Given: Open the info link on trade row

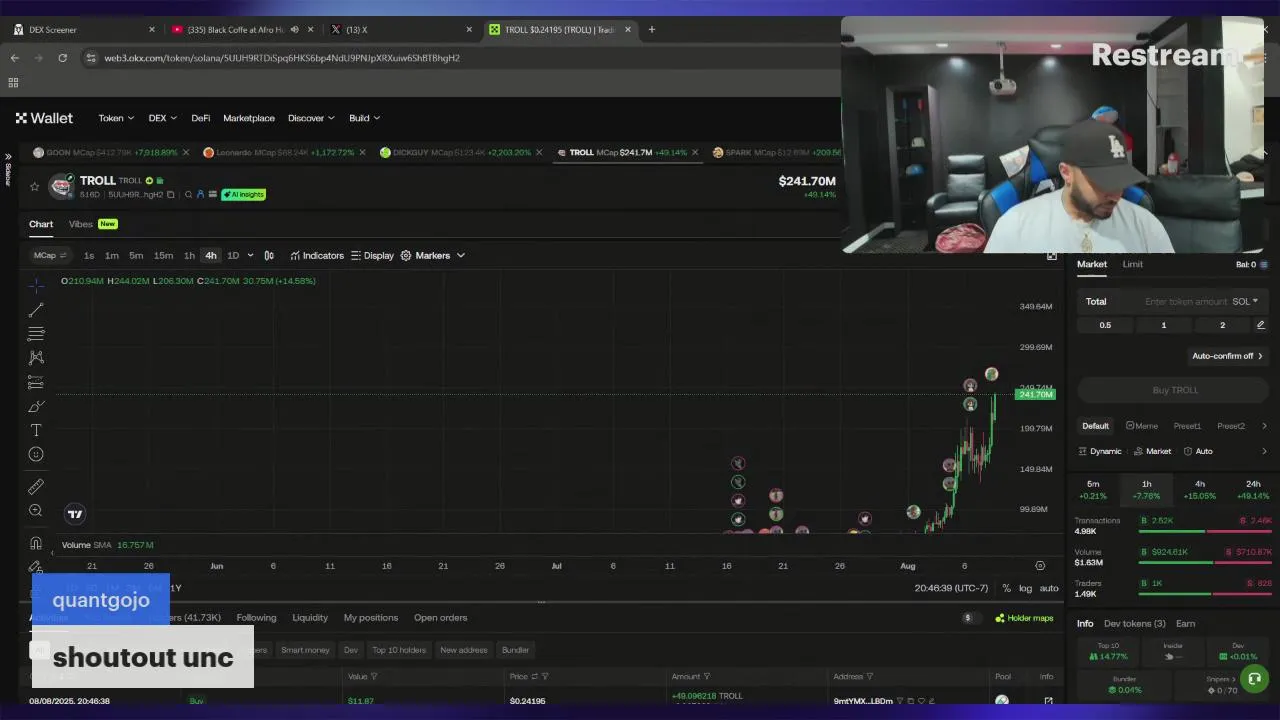Looking at the screenshot, I should coord(1048,701).
